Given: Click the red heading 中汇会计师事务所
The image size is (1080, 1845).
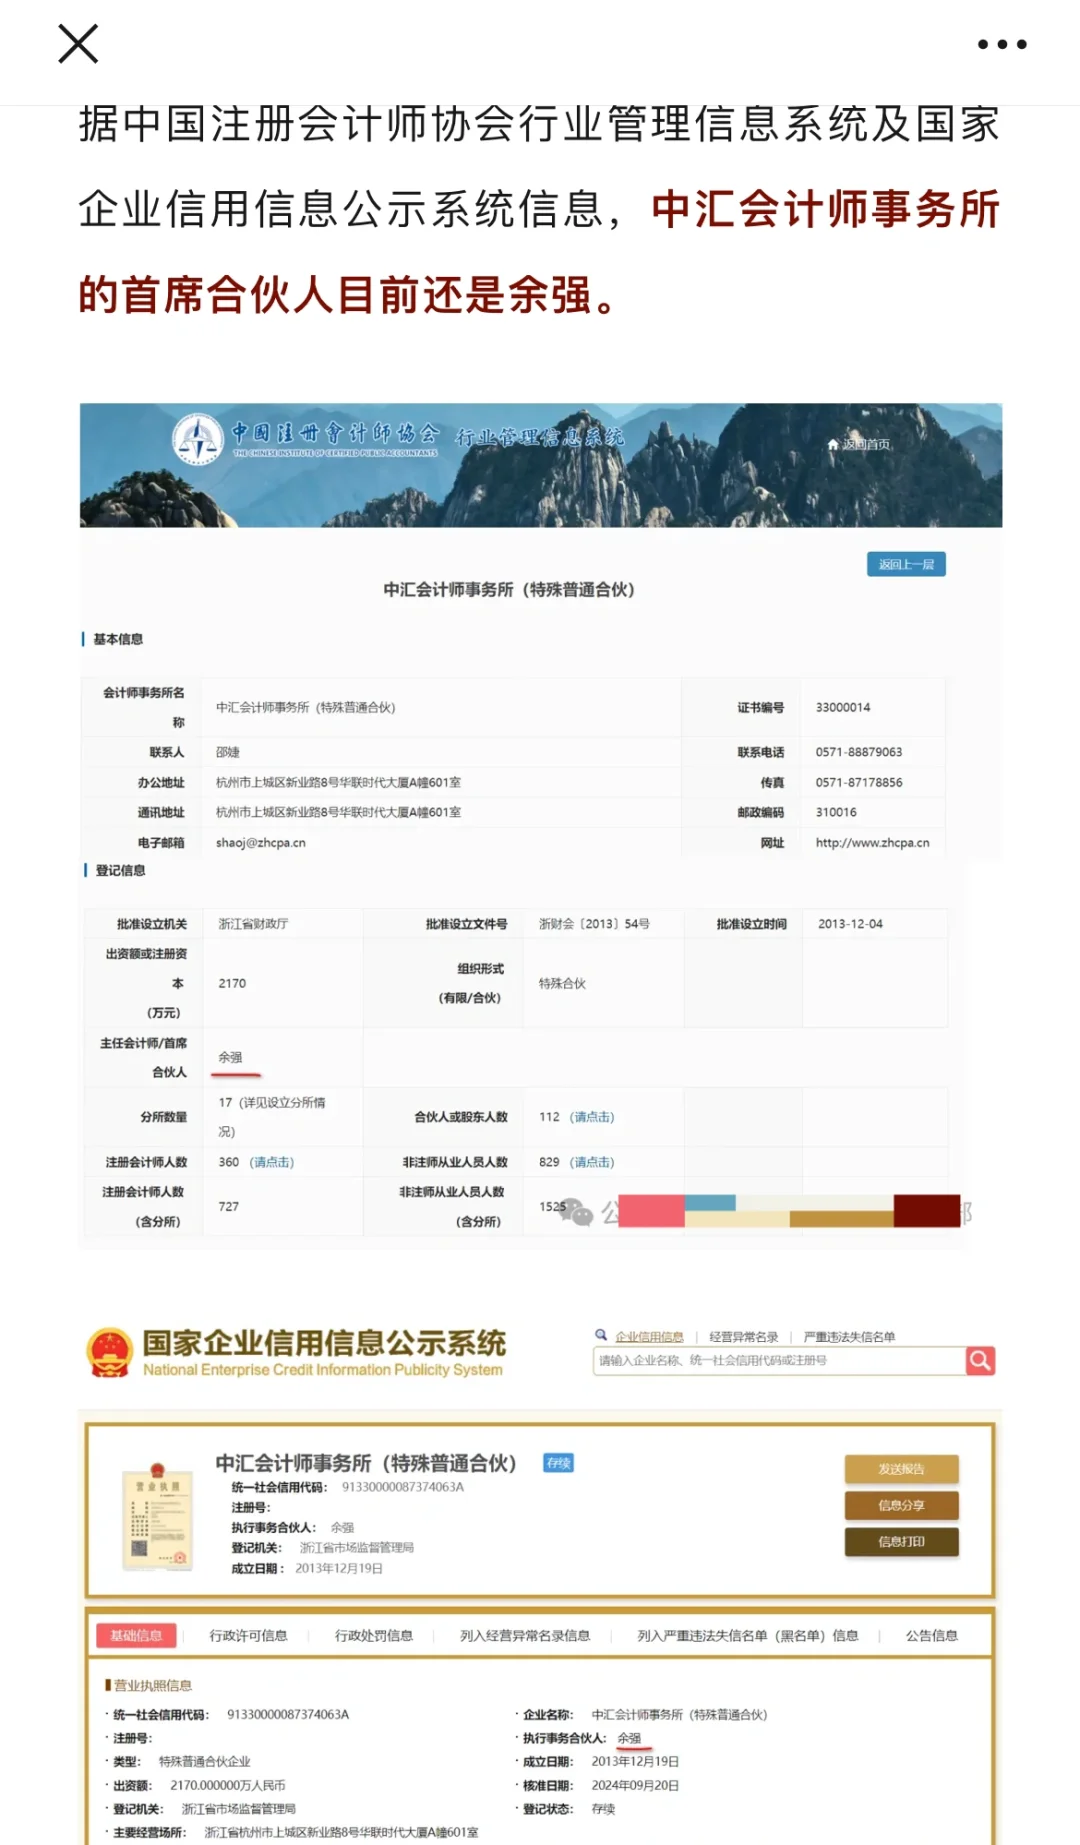Looking at the screenshot, I should tap(826, 209).
